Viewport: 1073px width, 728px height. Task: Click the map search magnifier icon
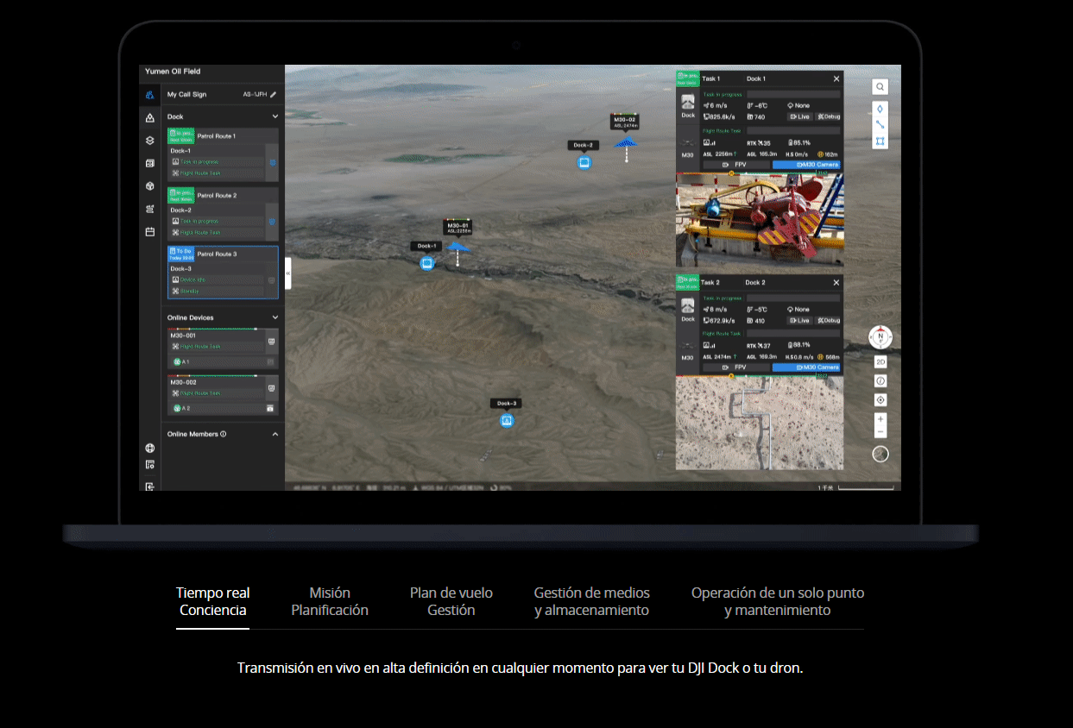pyautogui.click(x=880, y=87)
